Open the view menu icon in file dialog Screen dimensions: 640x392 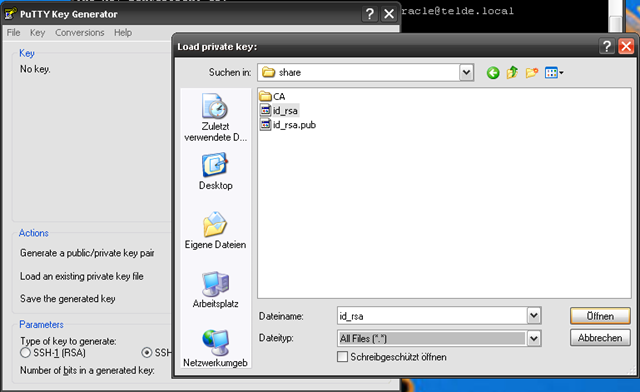click(554, 73)
